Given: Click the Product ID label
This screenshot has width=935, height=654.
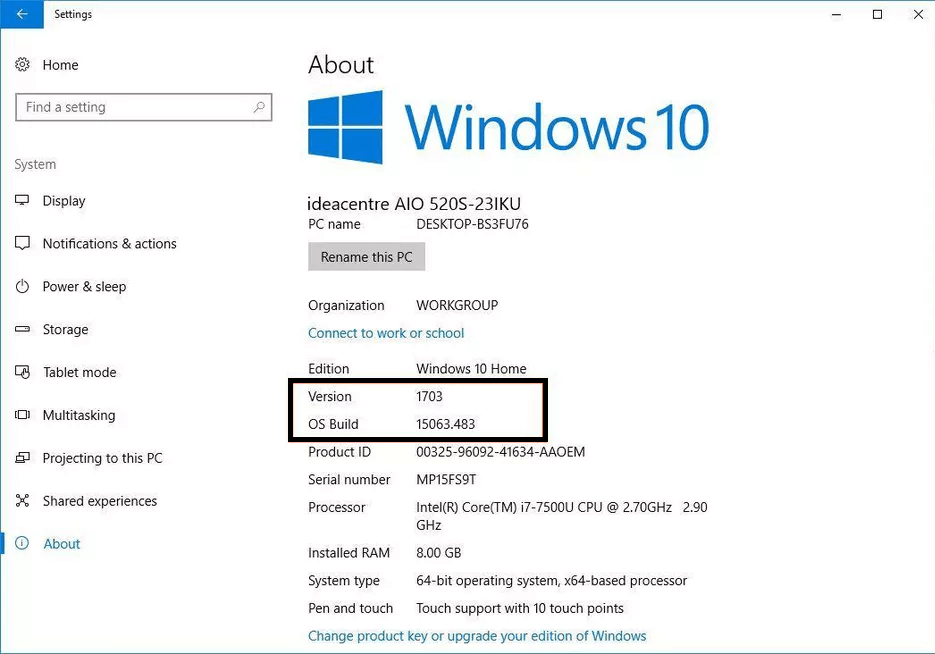Looking at the screenshot, I should (x=339, y=452).
